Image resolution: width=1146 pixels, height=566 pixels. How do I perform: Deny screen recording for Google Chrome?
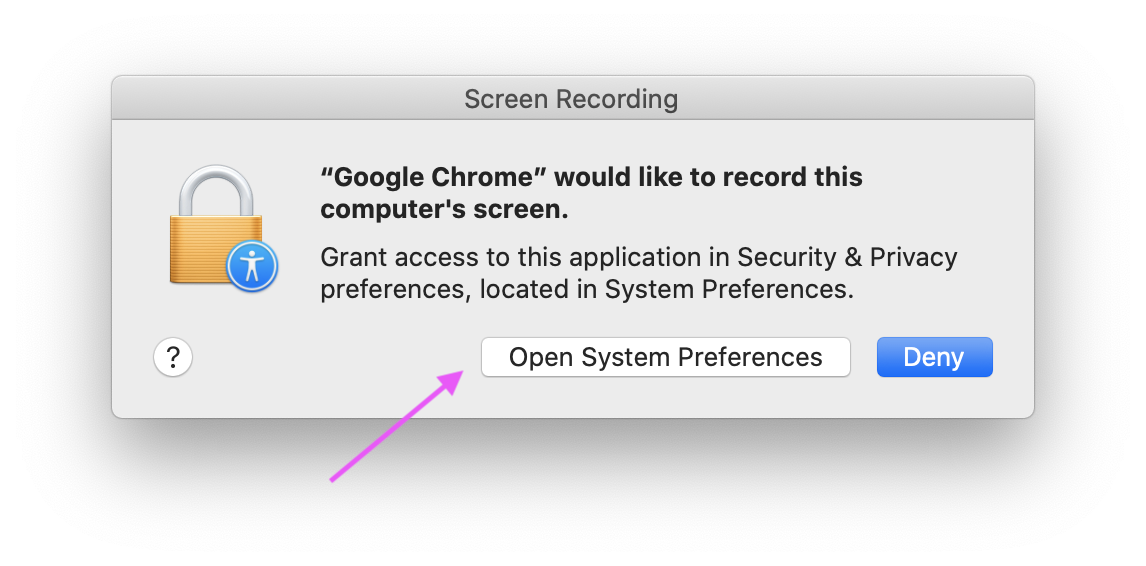pos(934,357)
